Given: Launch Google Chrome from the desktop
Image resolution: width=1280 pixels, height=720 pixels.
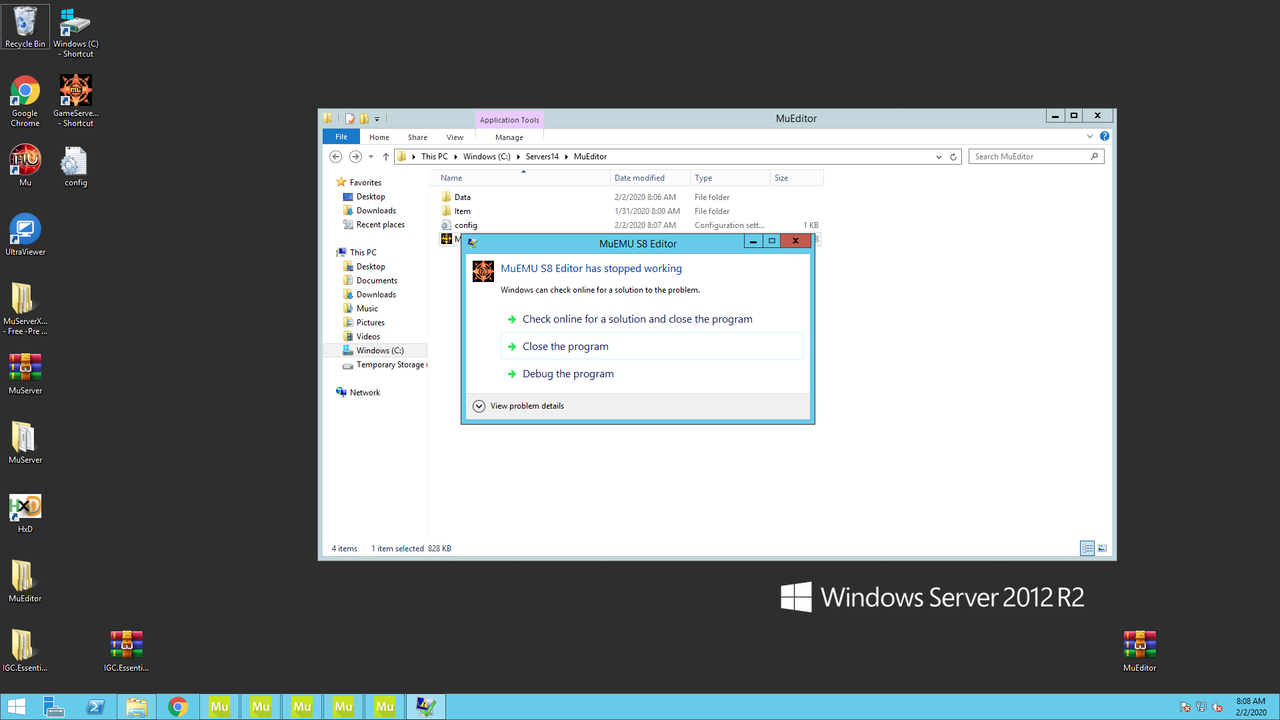Looking at the screenshot, I should [x=25, y=101].
